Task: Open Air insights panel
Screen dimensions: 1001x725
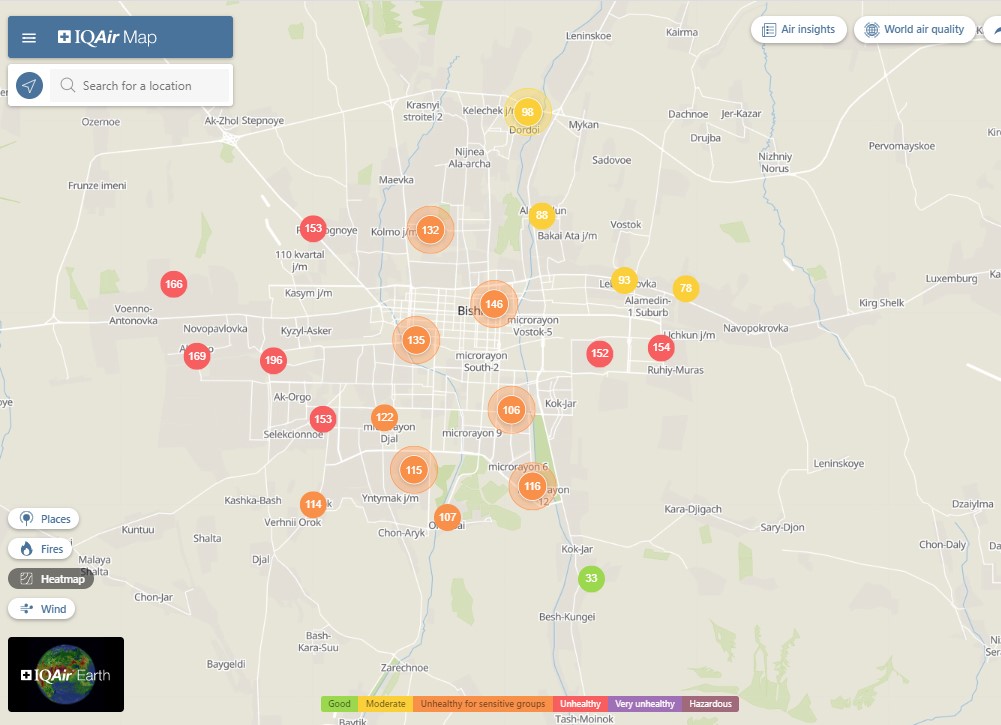Action: [x=798, y=30]
